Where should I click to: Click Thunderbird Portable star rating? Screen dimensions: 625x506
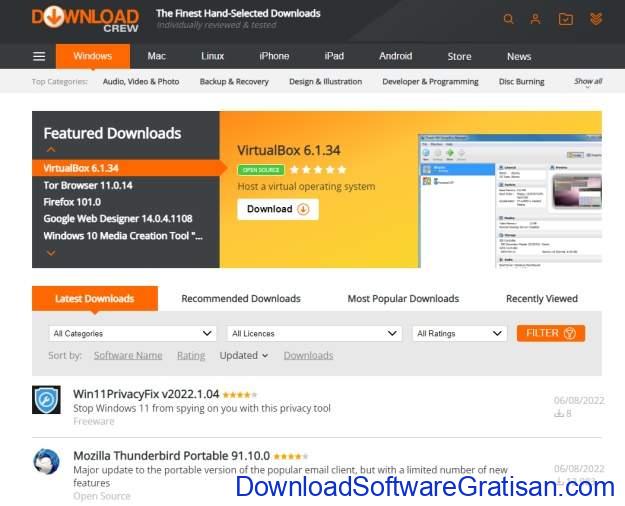point(291,456)
